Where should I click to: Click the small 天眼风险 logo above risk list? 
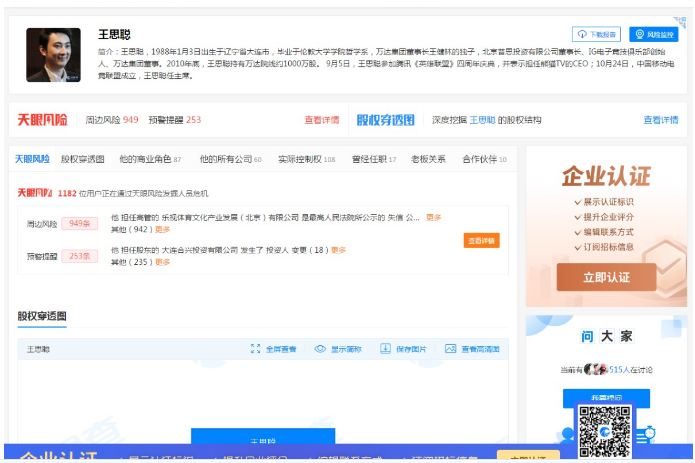(35, 193)
